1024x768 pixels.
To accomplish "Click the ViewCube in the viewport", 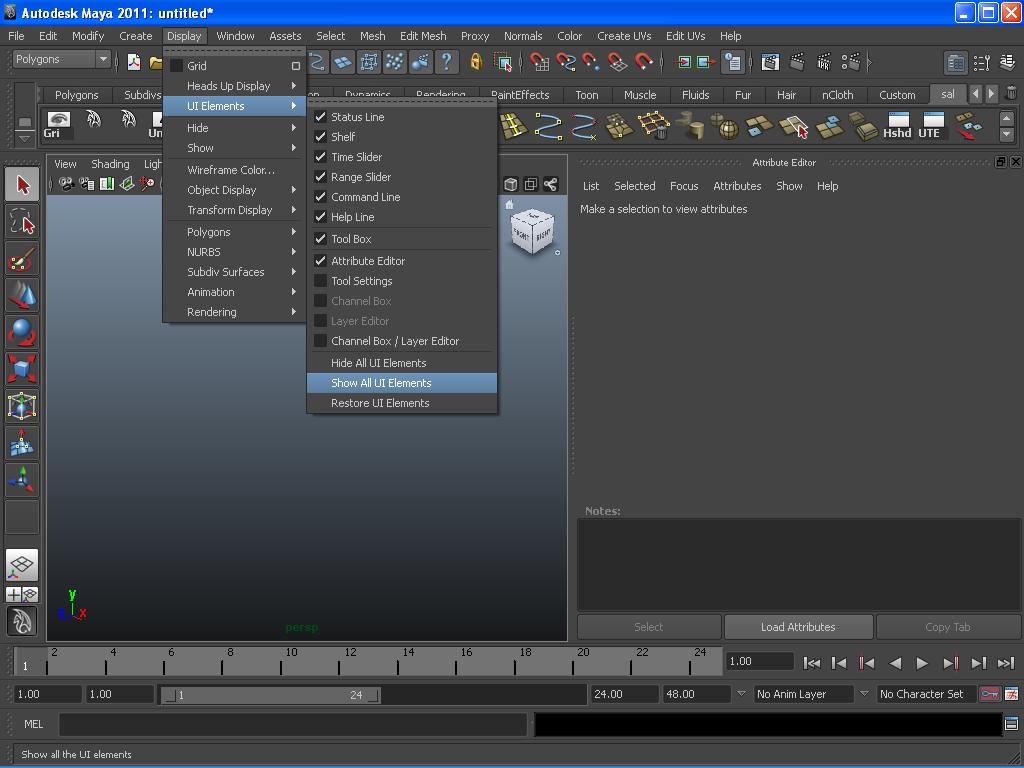I will [x=533, y=231].
